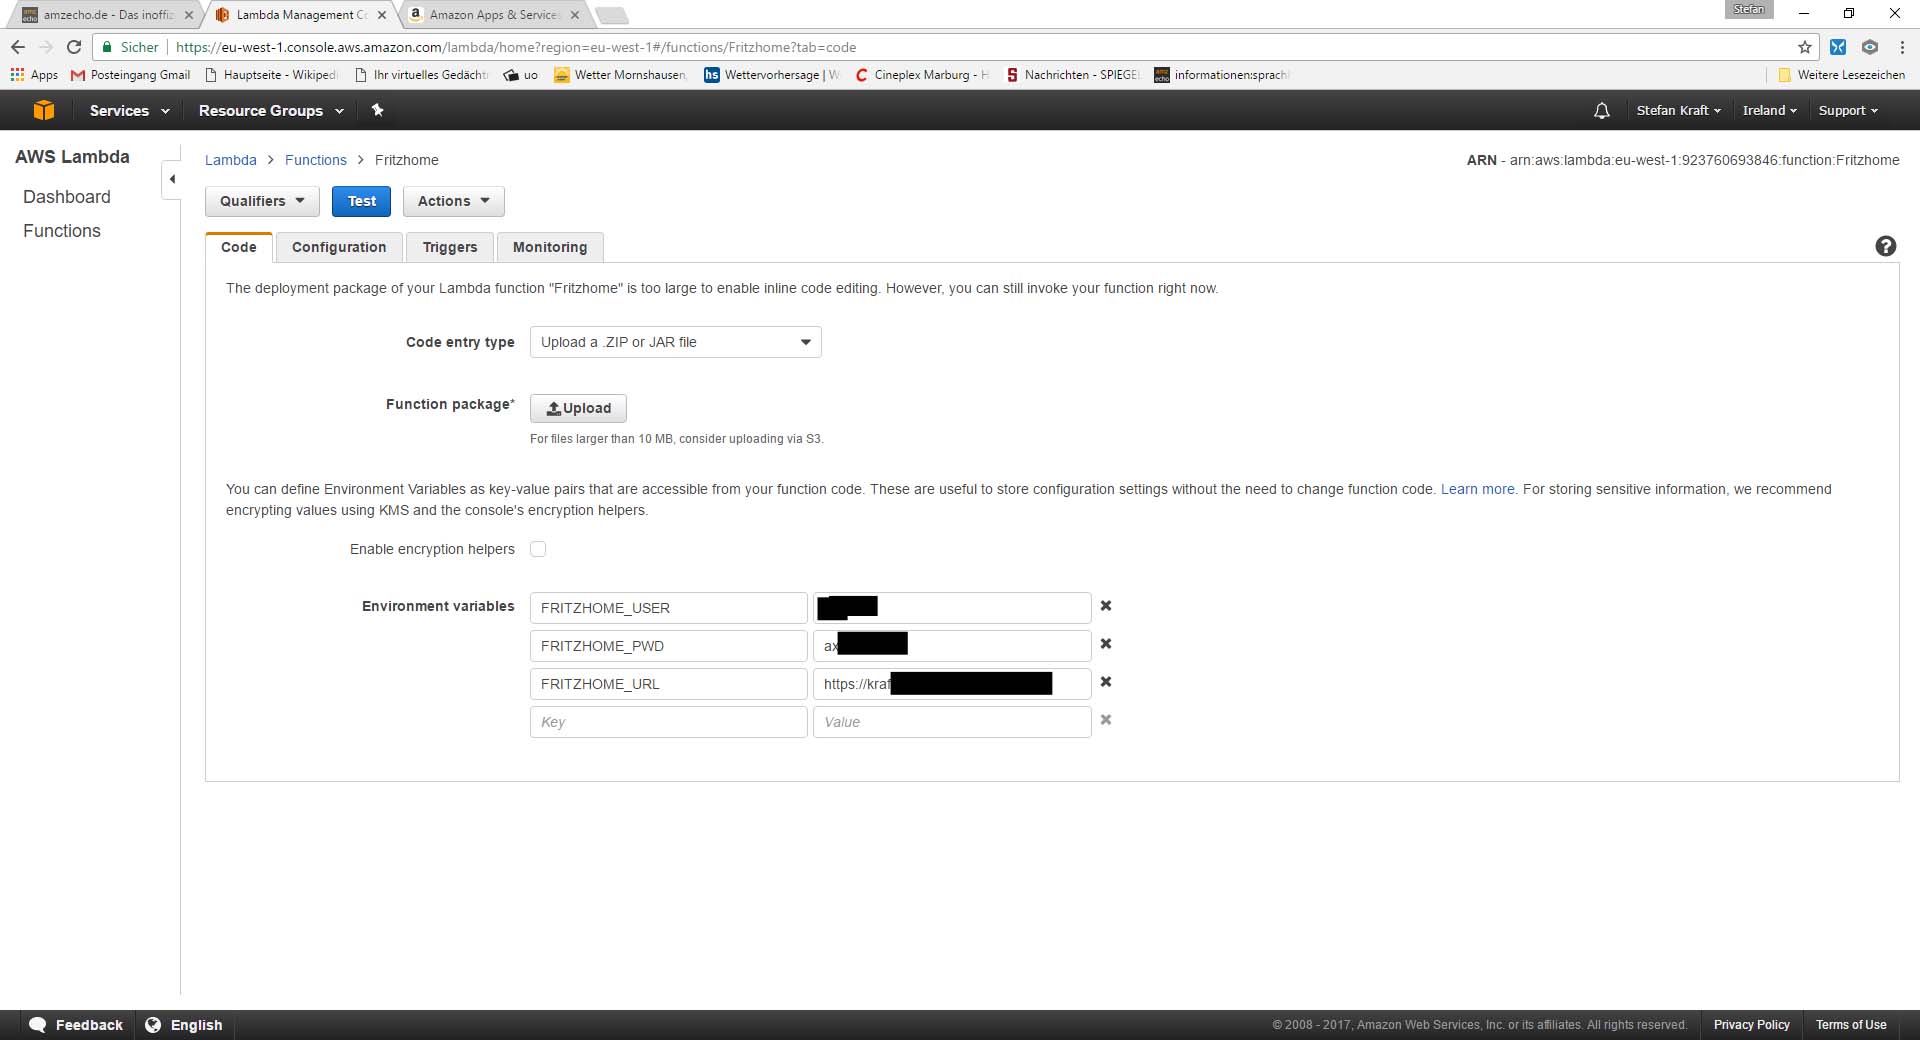Click the FRITZHOME_USER key field
Screen dimensions: 1920x1040
[669, 608]
